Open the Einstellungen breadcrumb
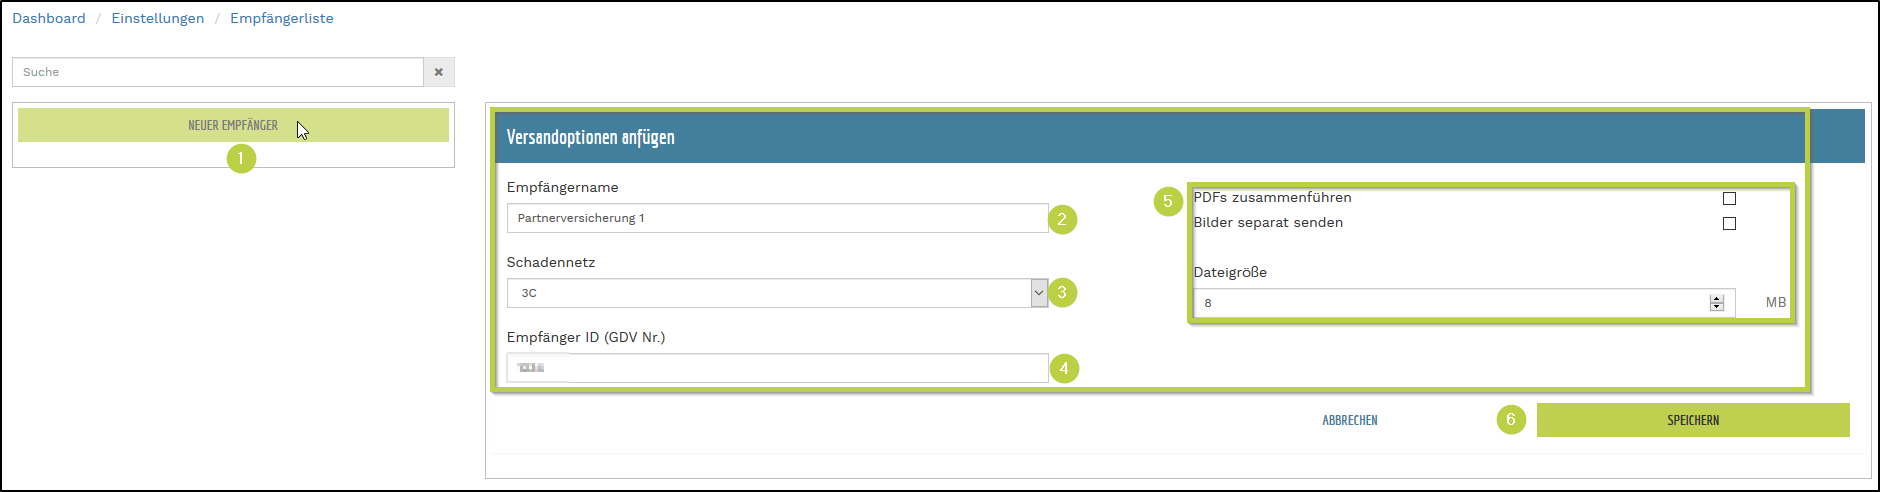 [158, 18]
